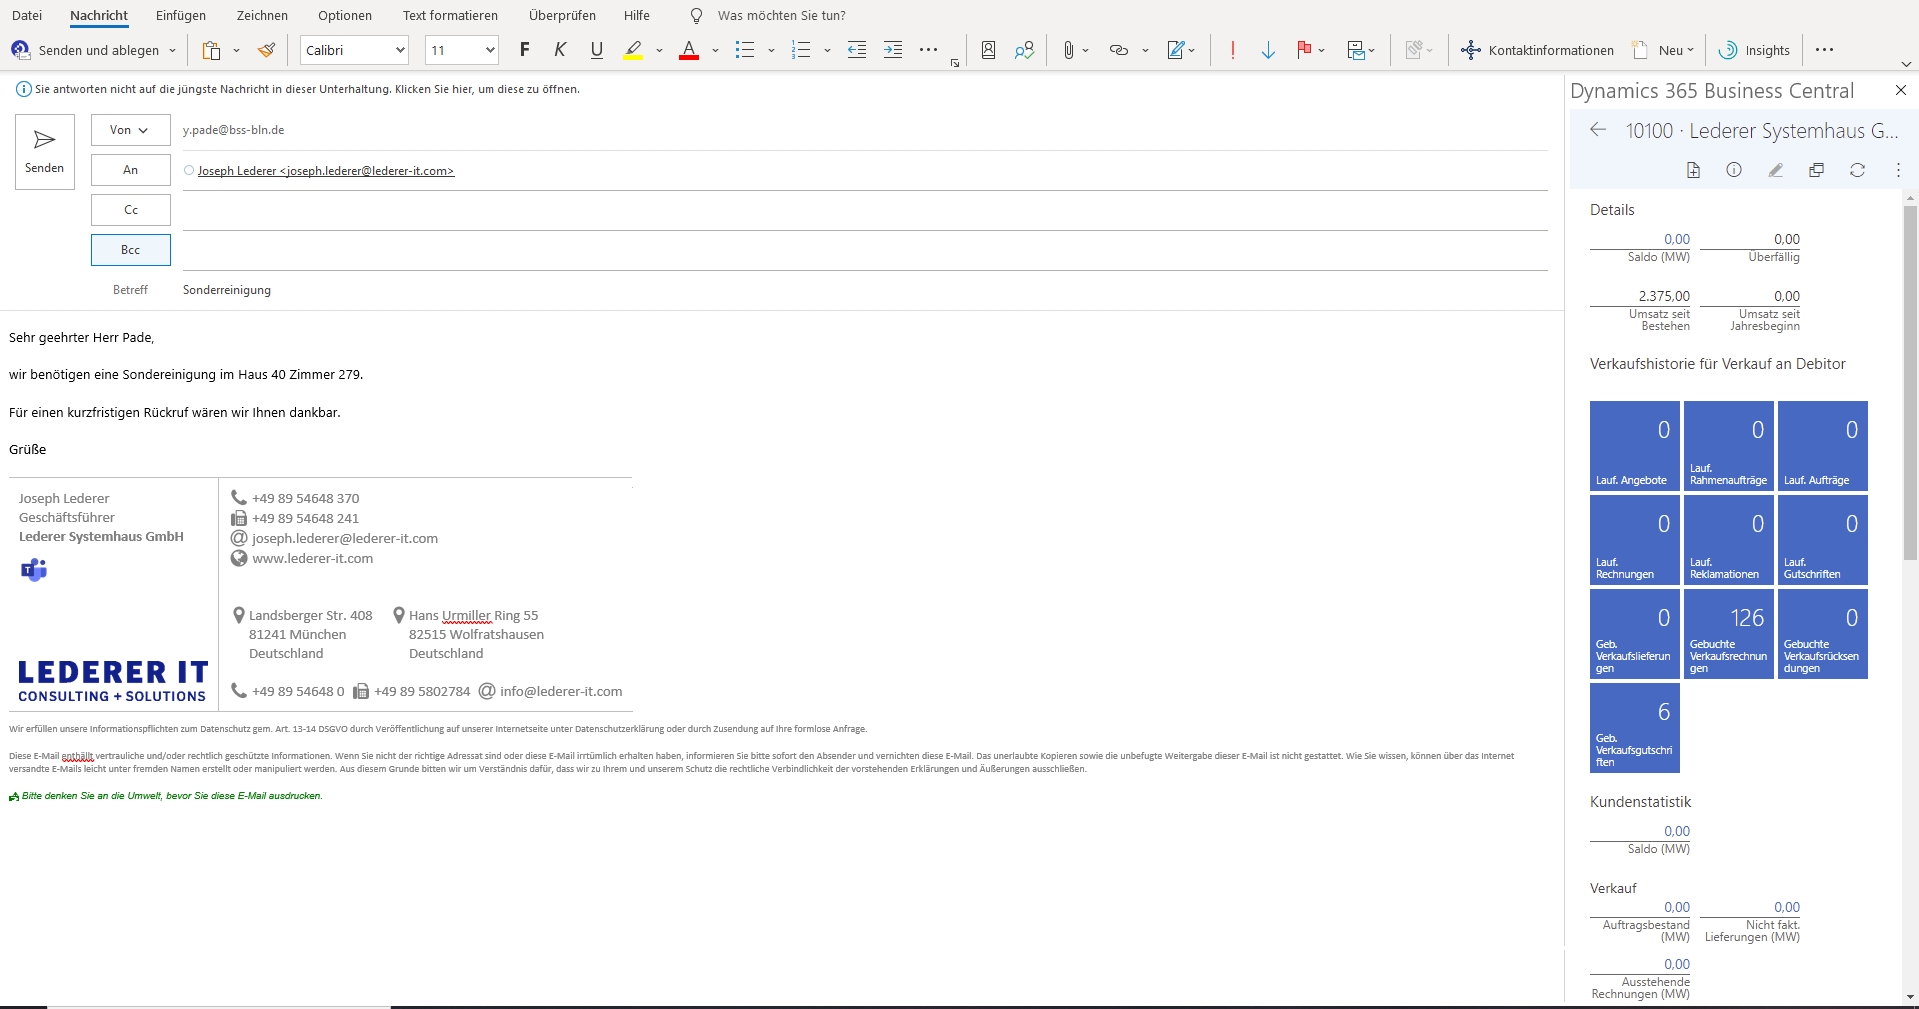Click the Bcc button

click(x=130, y=250)
